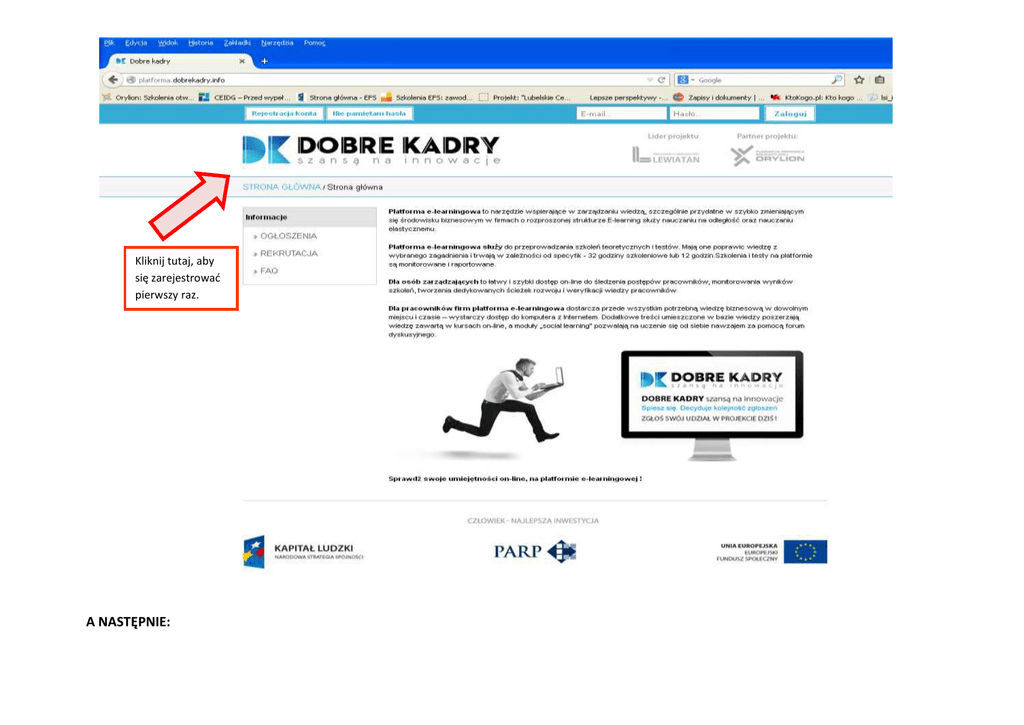
Task: Click the PARP logo in footer
Action: point(534,551)
